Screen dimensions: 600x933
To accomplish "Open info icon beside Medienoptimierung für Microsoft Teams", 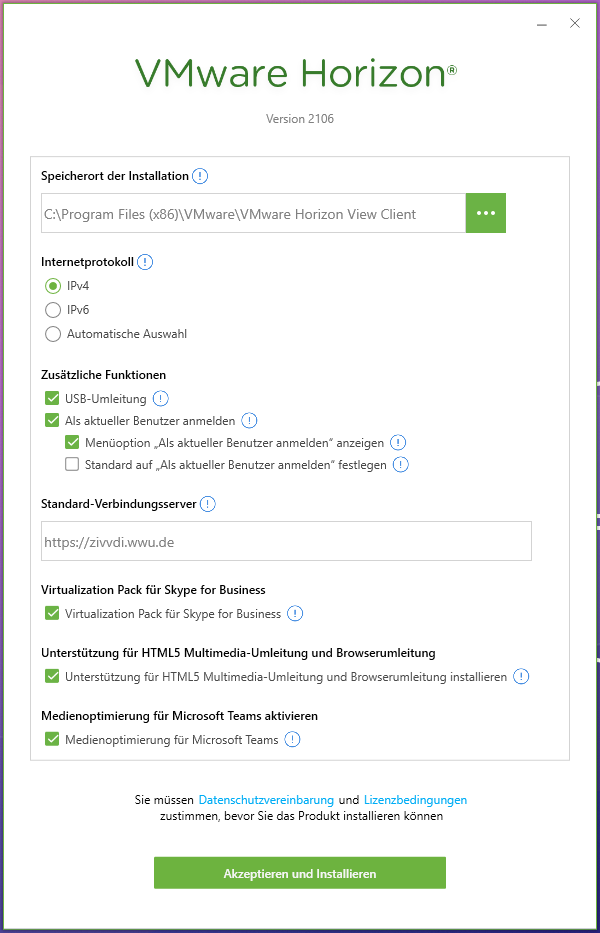I will coord(292,740).
